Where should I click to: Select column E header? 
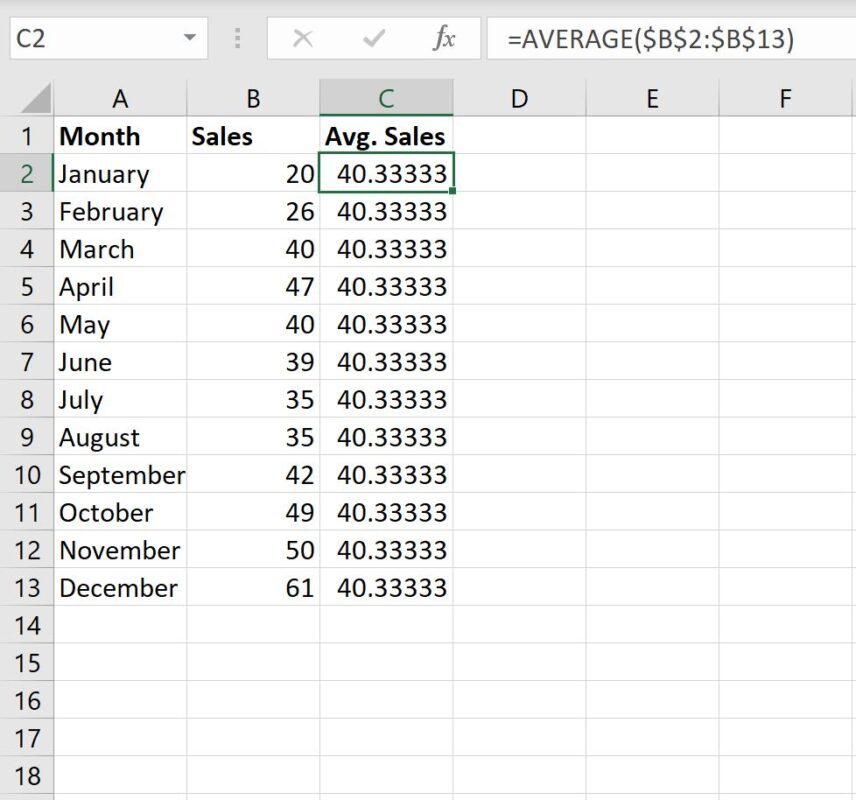pos(652,99)
